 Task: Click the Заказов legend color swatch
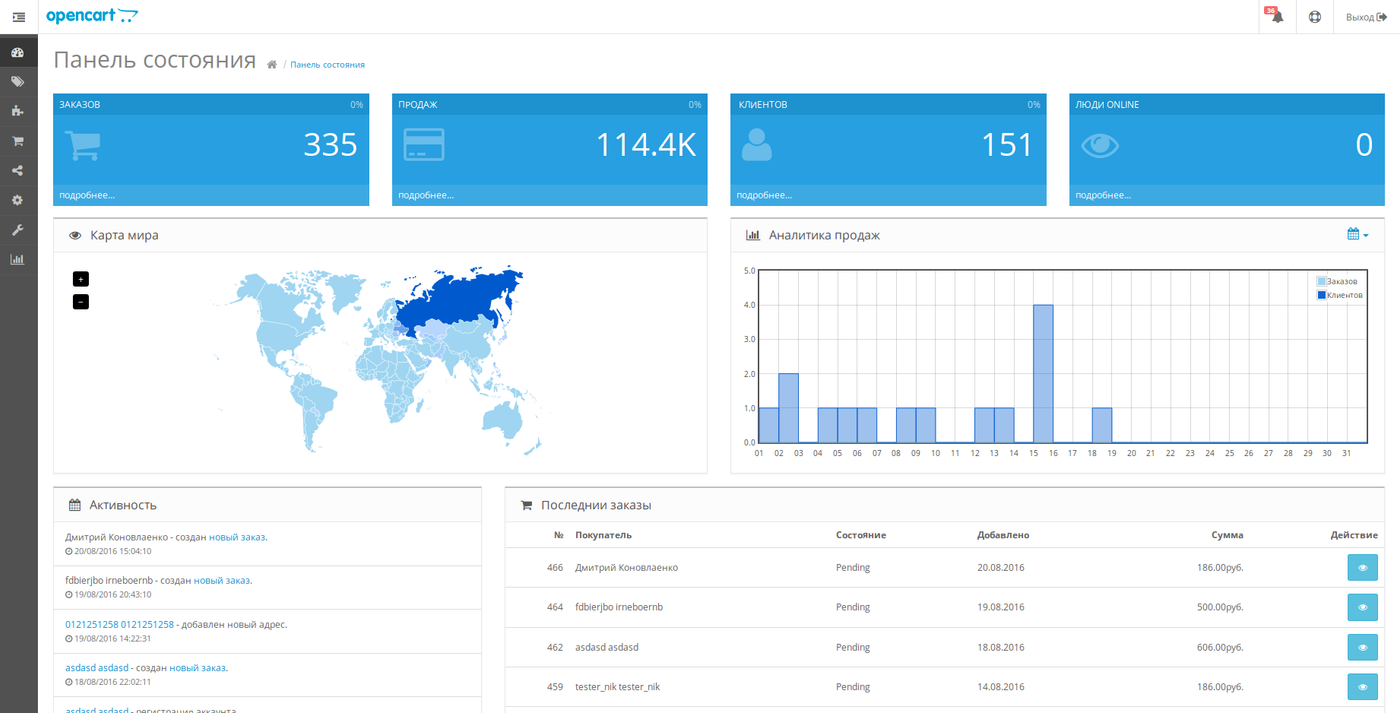click(1321, 282)
